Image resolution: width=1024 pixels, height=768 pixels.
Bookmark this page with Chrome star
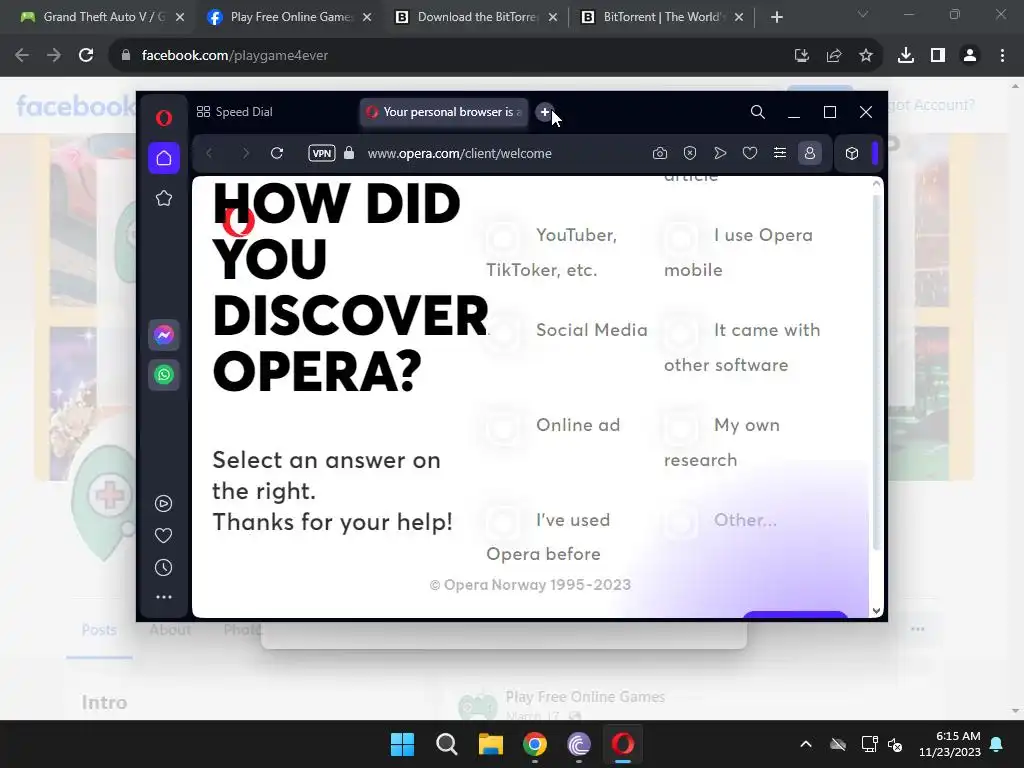(x=866, y=56)
